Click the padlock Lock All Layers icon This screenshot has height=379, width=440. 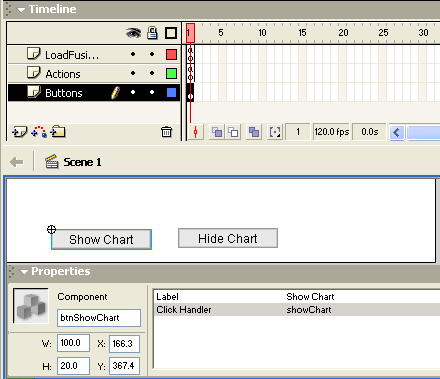(x=152, y=33)
